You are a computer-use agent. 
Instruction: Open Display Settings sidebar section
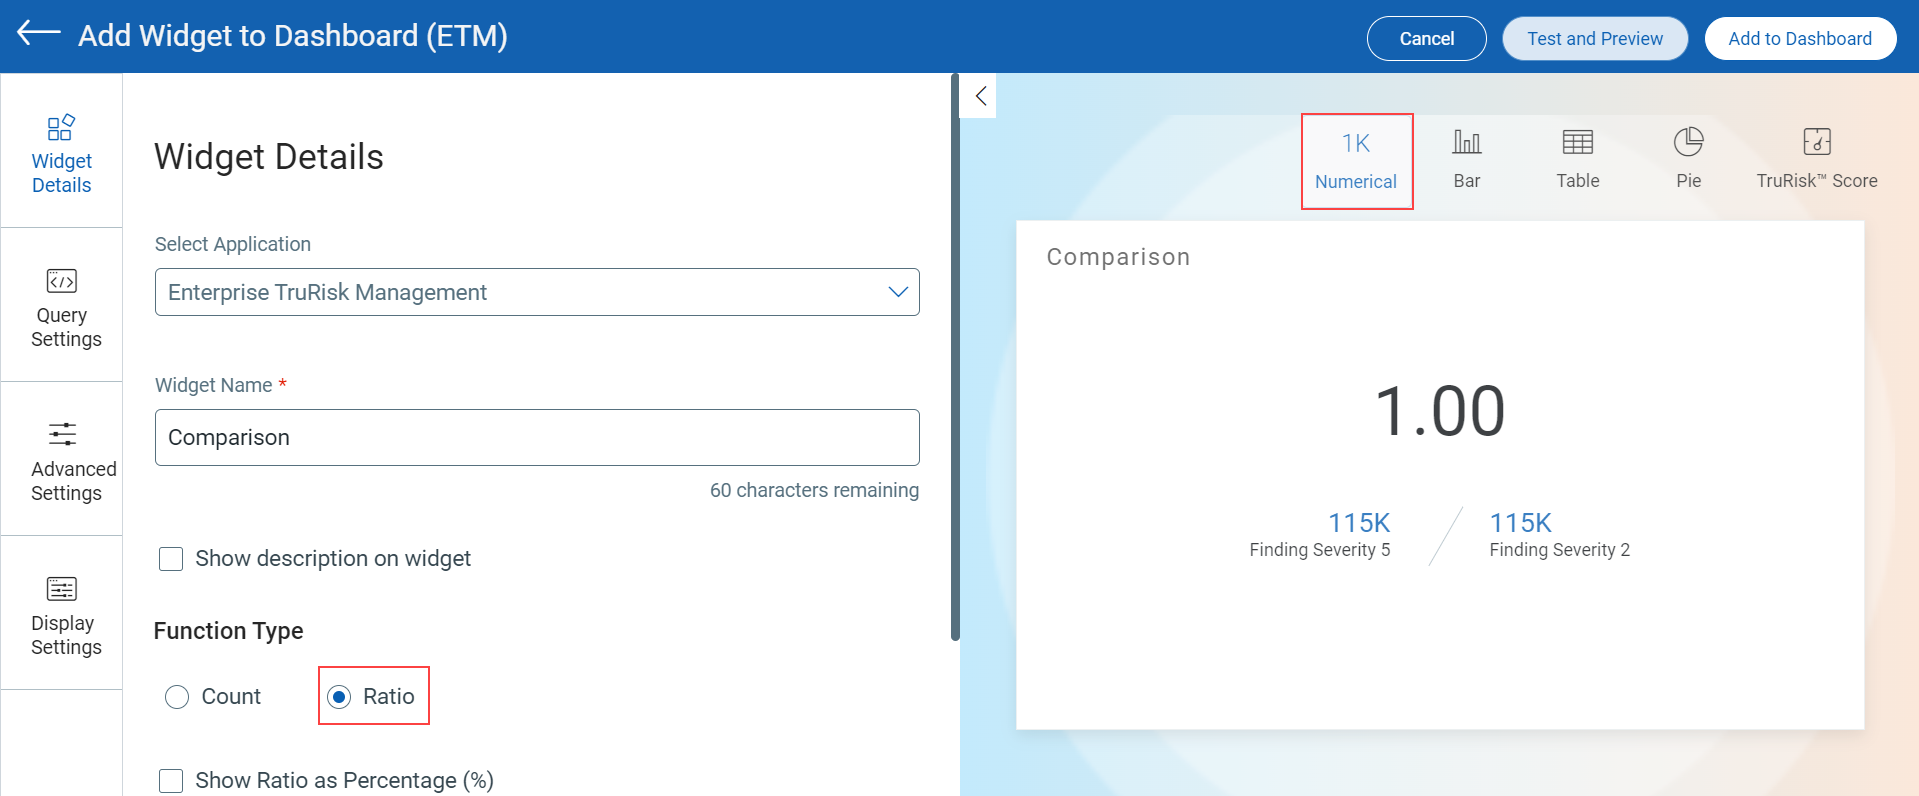pos(61,613)
